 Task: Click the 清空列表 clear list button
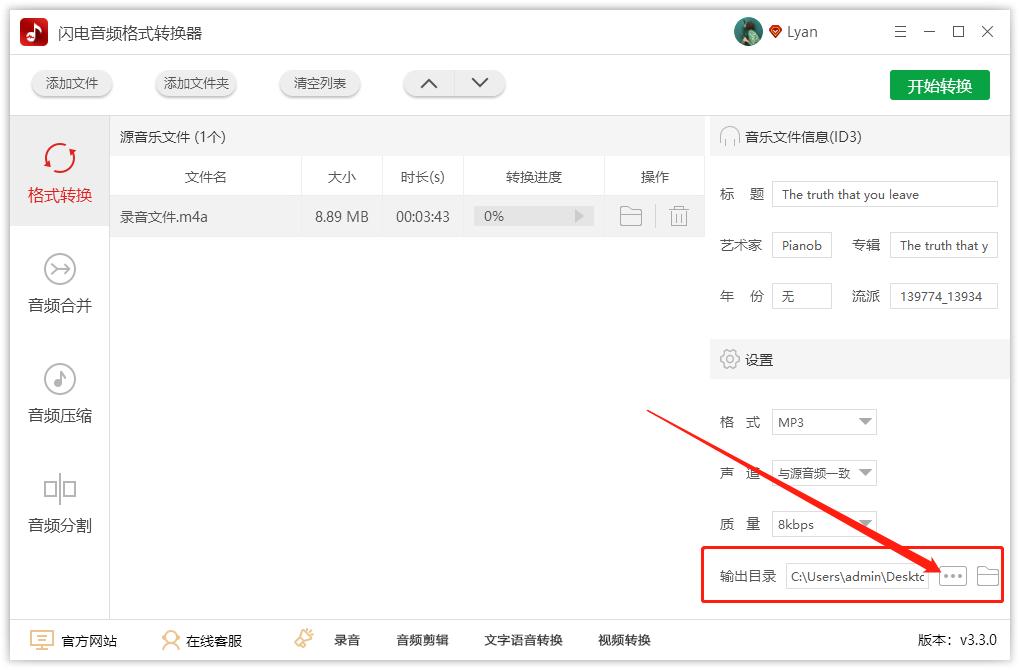point(319,84)
